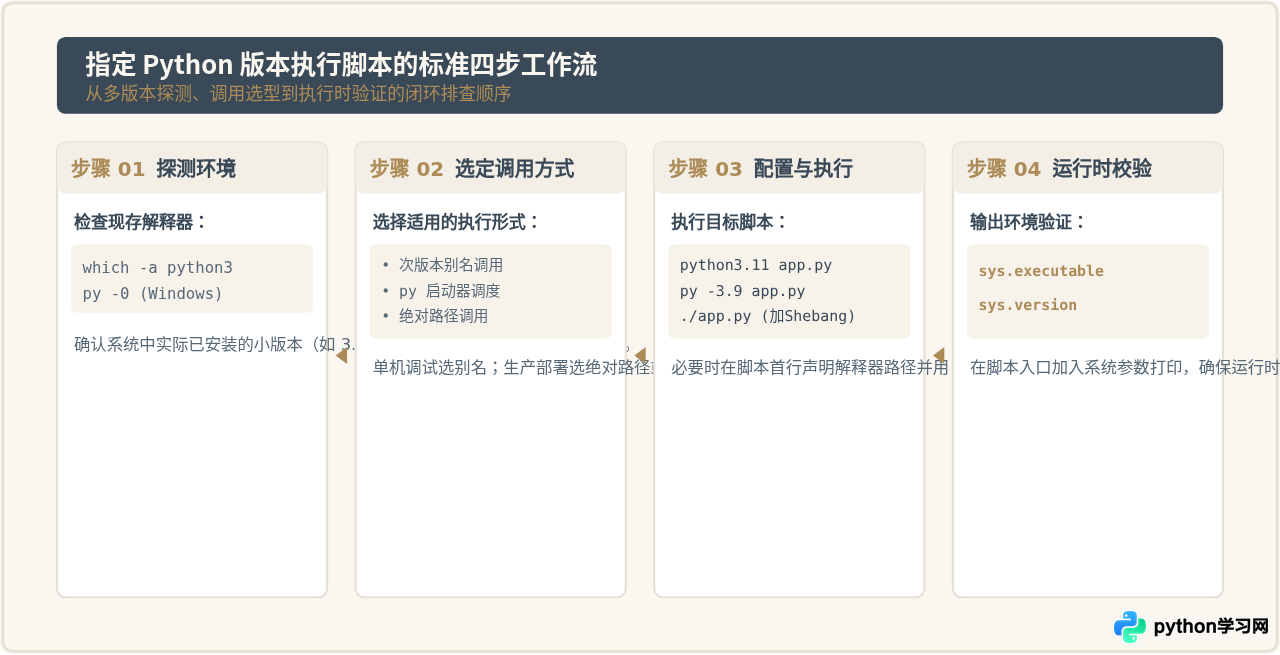The height and width of the screenshot is (655, 1280).
Task: Click the 选择适用的执行形式： label
Action: (x=456, y=222)
